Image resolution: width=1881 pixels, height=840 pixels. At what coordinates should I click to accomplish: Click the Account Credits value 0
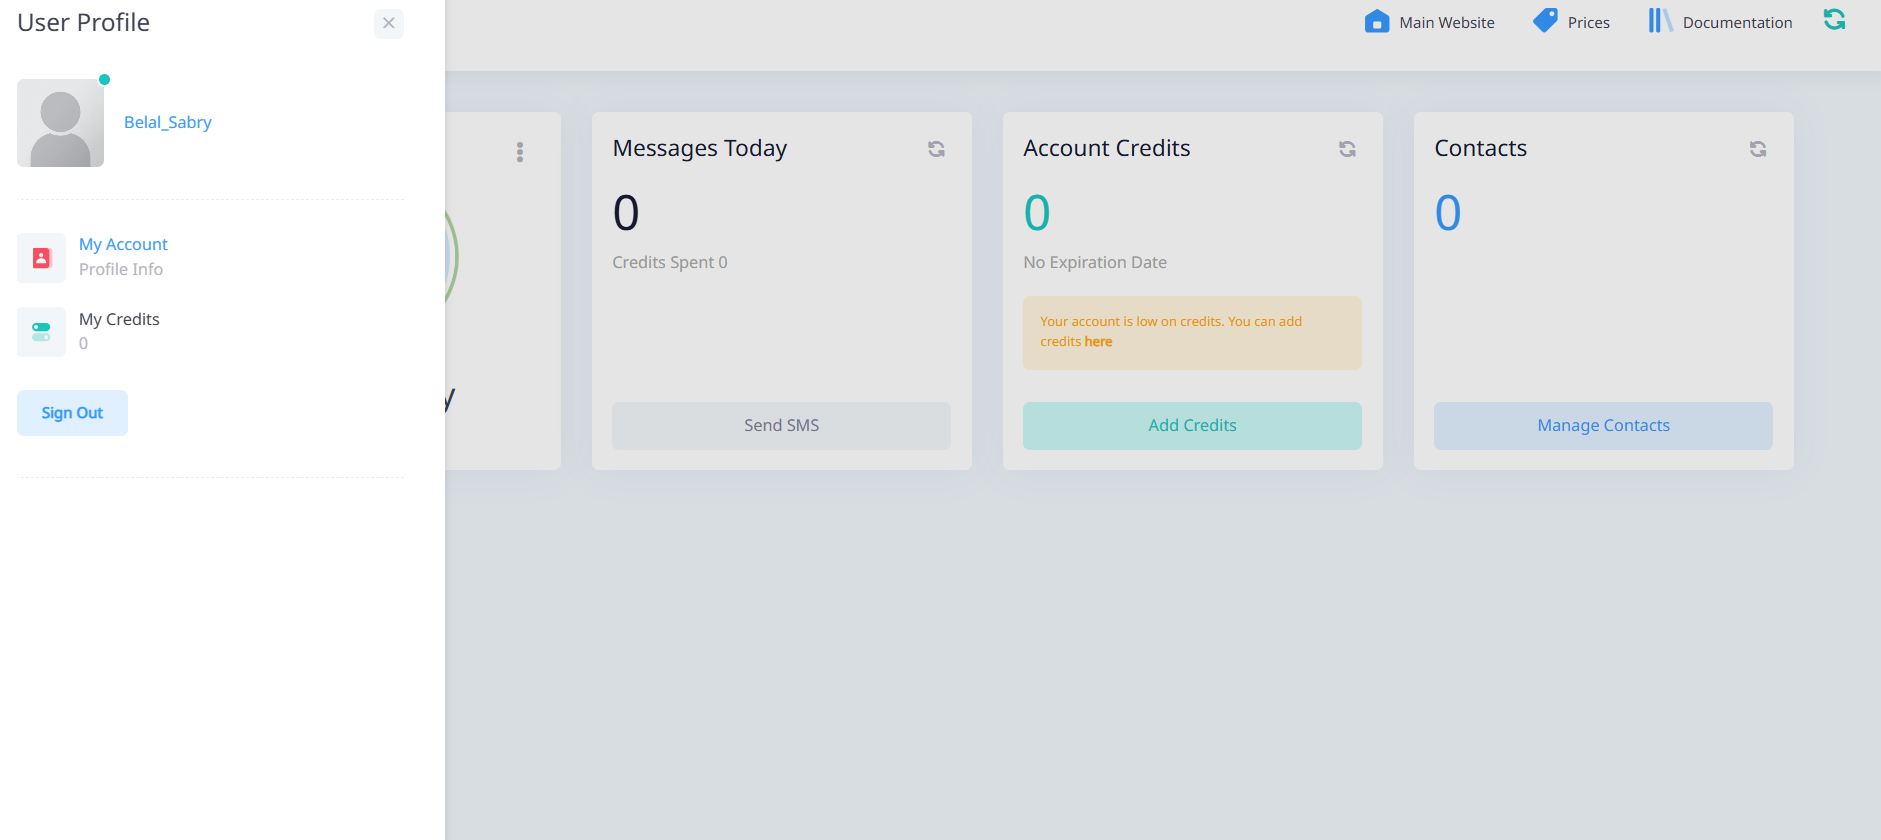point(1037,213)
